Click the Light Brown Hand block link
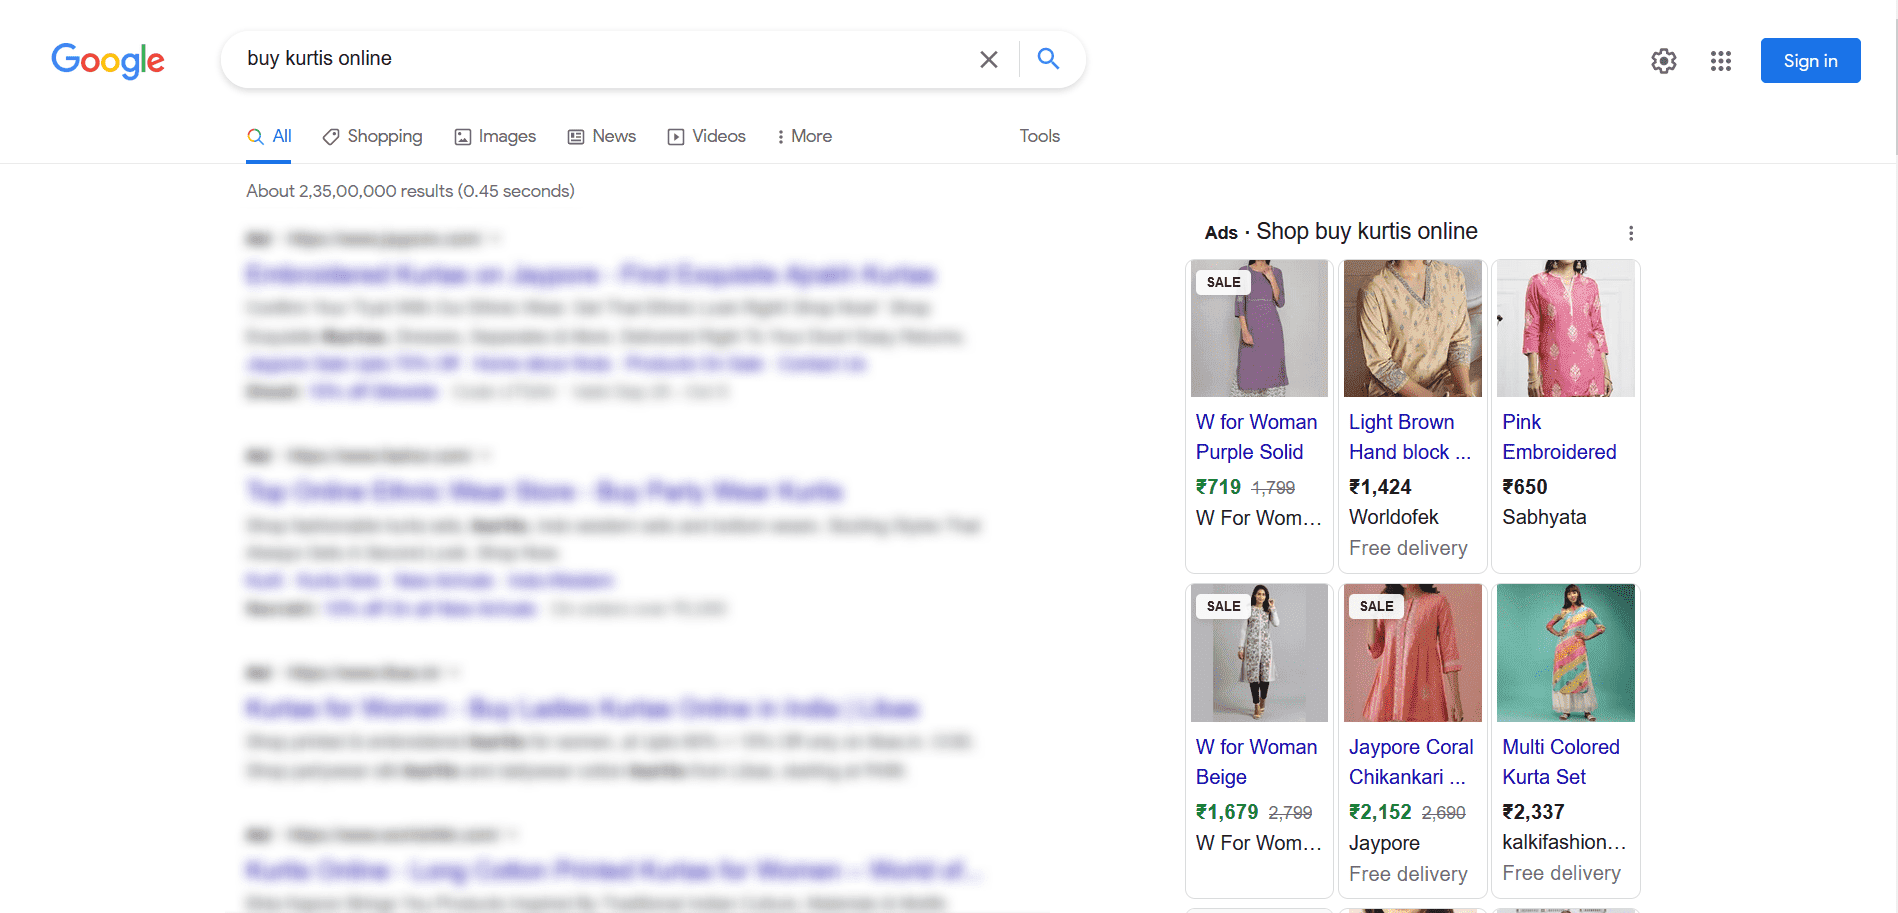This screenshot has width=1898, height=913. 1410,437
